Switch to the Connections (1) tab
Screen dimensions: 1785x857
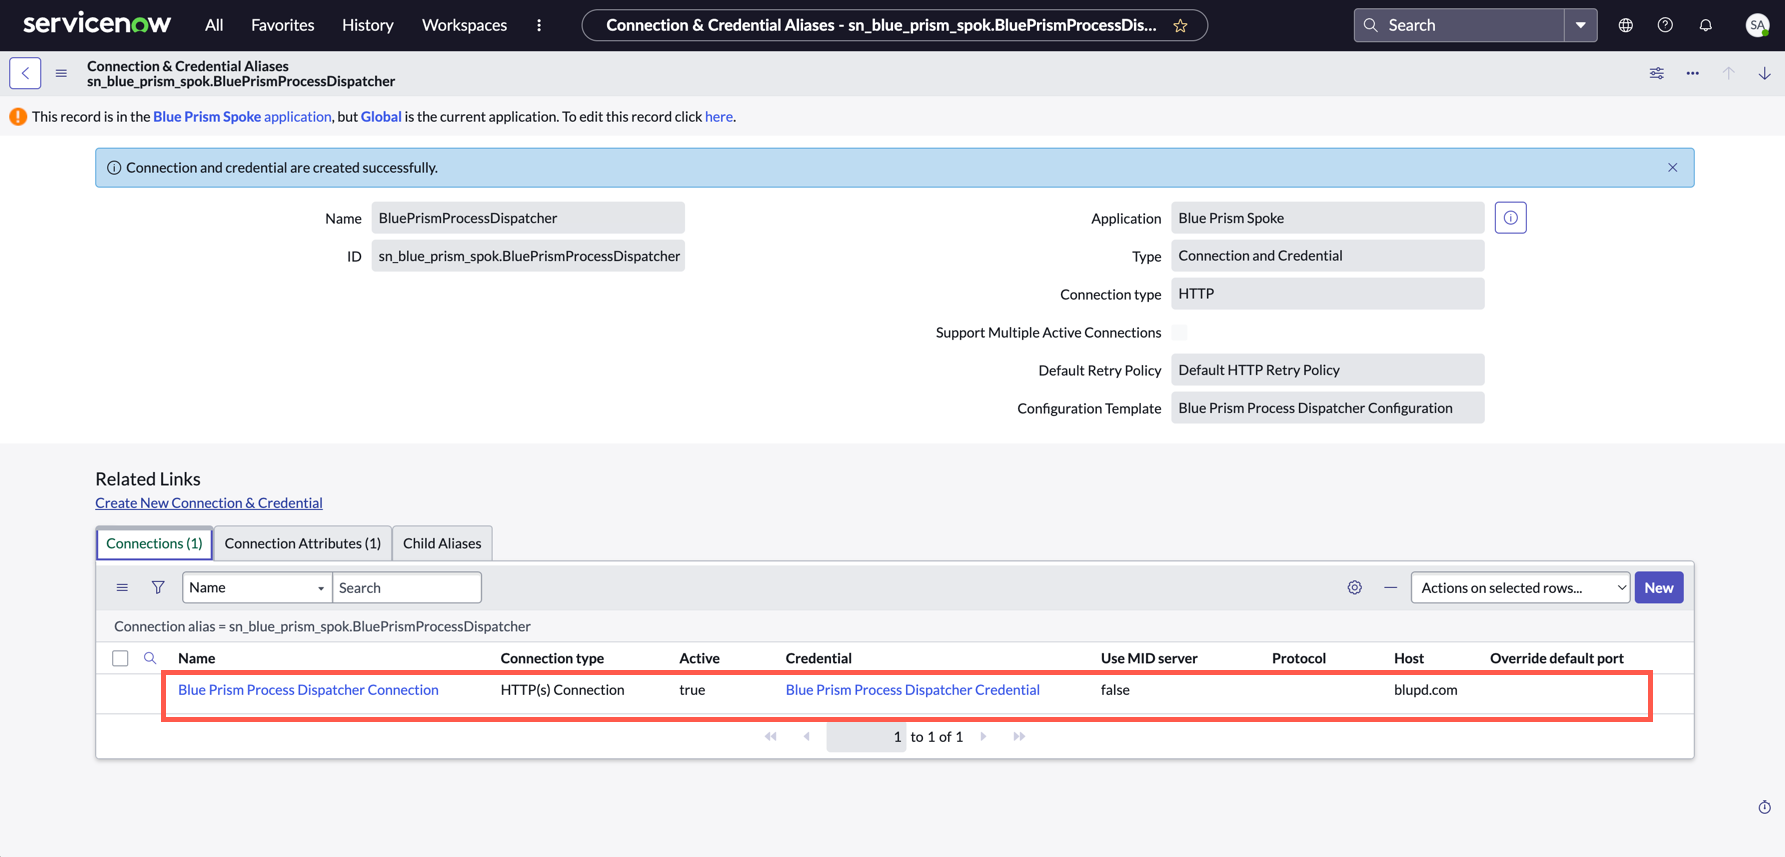point(154,543)
